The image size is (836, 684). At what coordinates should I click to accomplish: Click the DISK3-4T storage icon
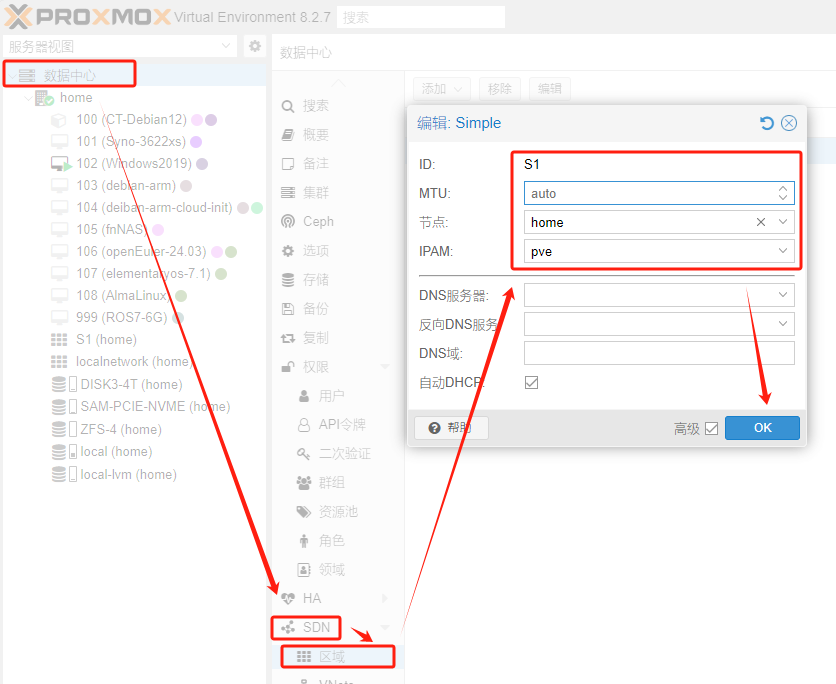pos(61,384)
